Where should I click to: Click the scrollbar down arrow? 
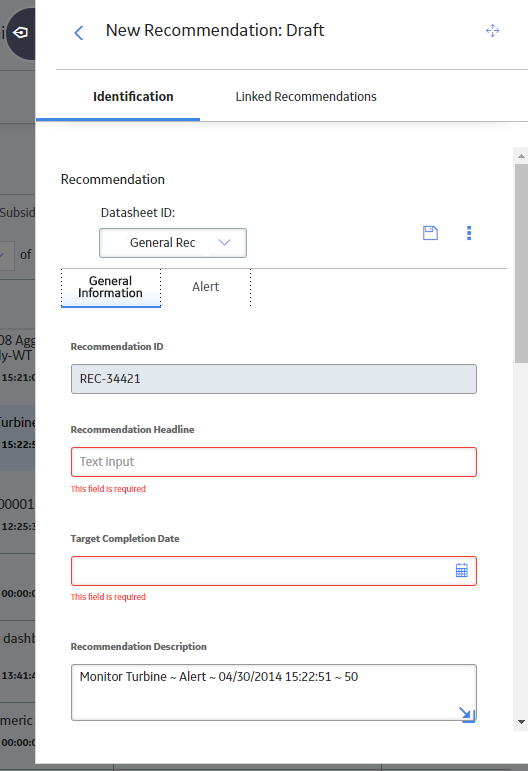(x=521, y=722)
